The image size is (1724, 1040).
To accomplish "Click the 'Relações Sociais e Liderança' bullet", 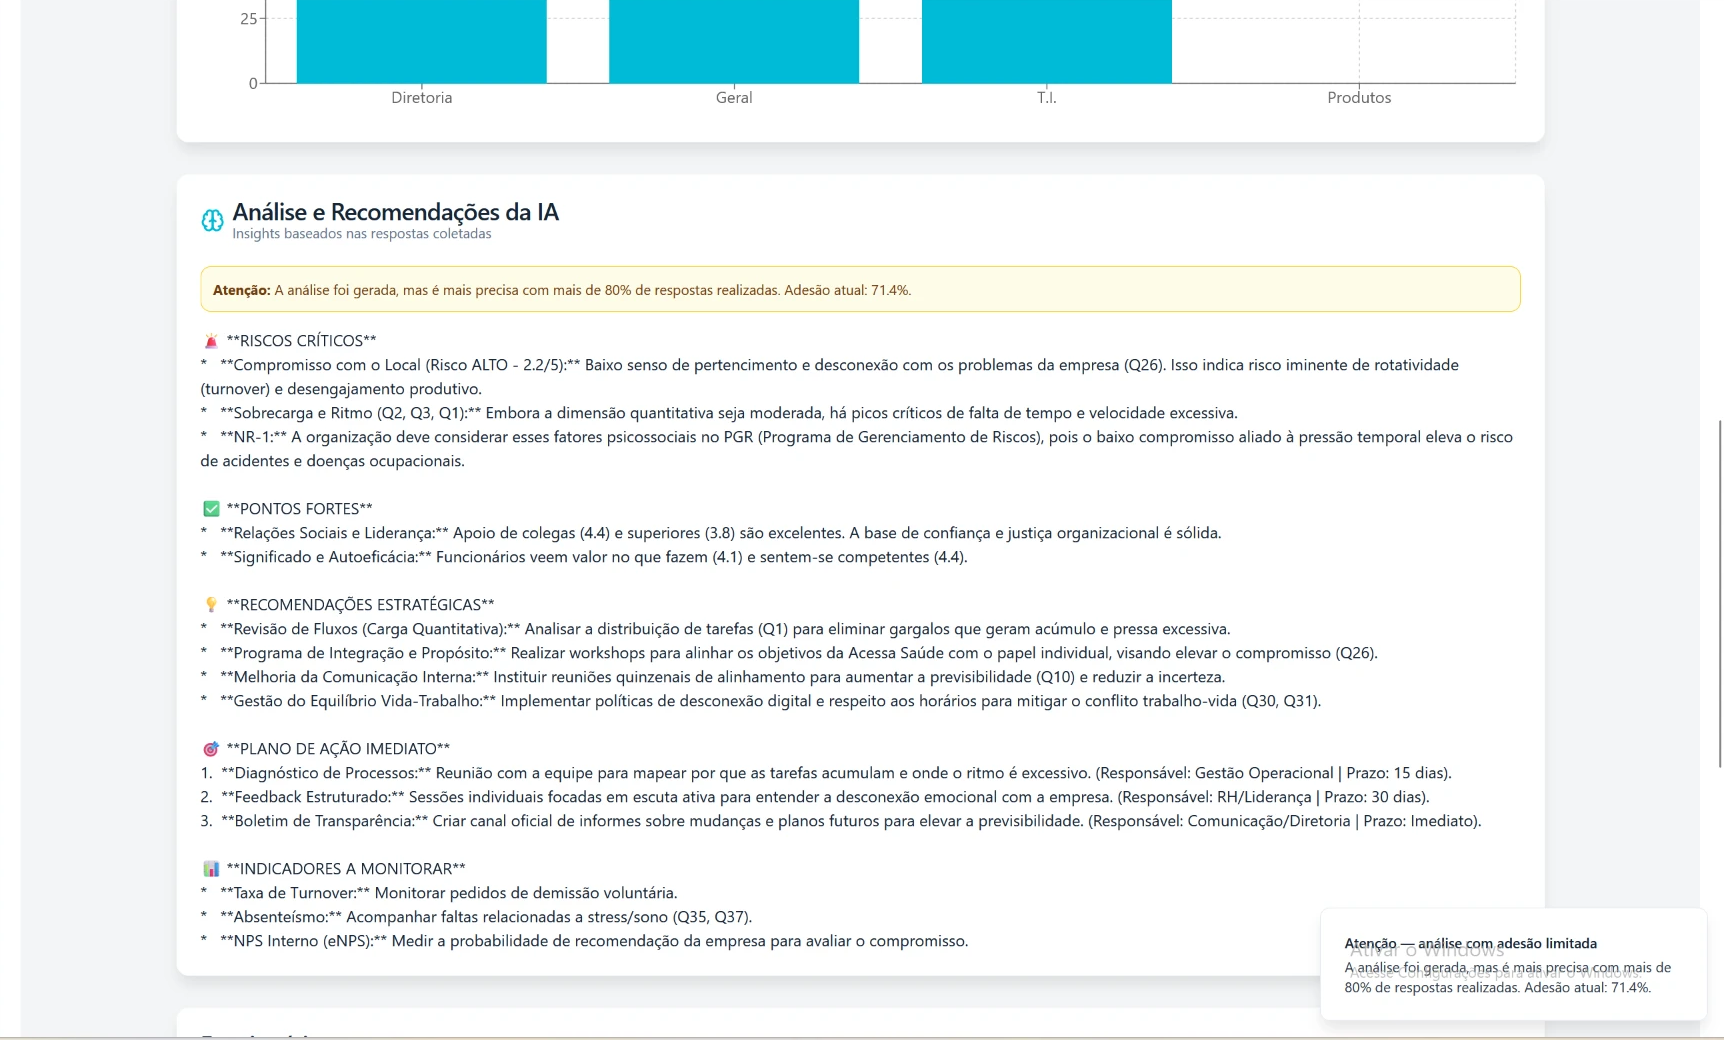I will click(x=711, y=533).
